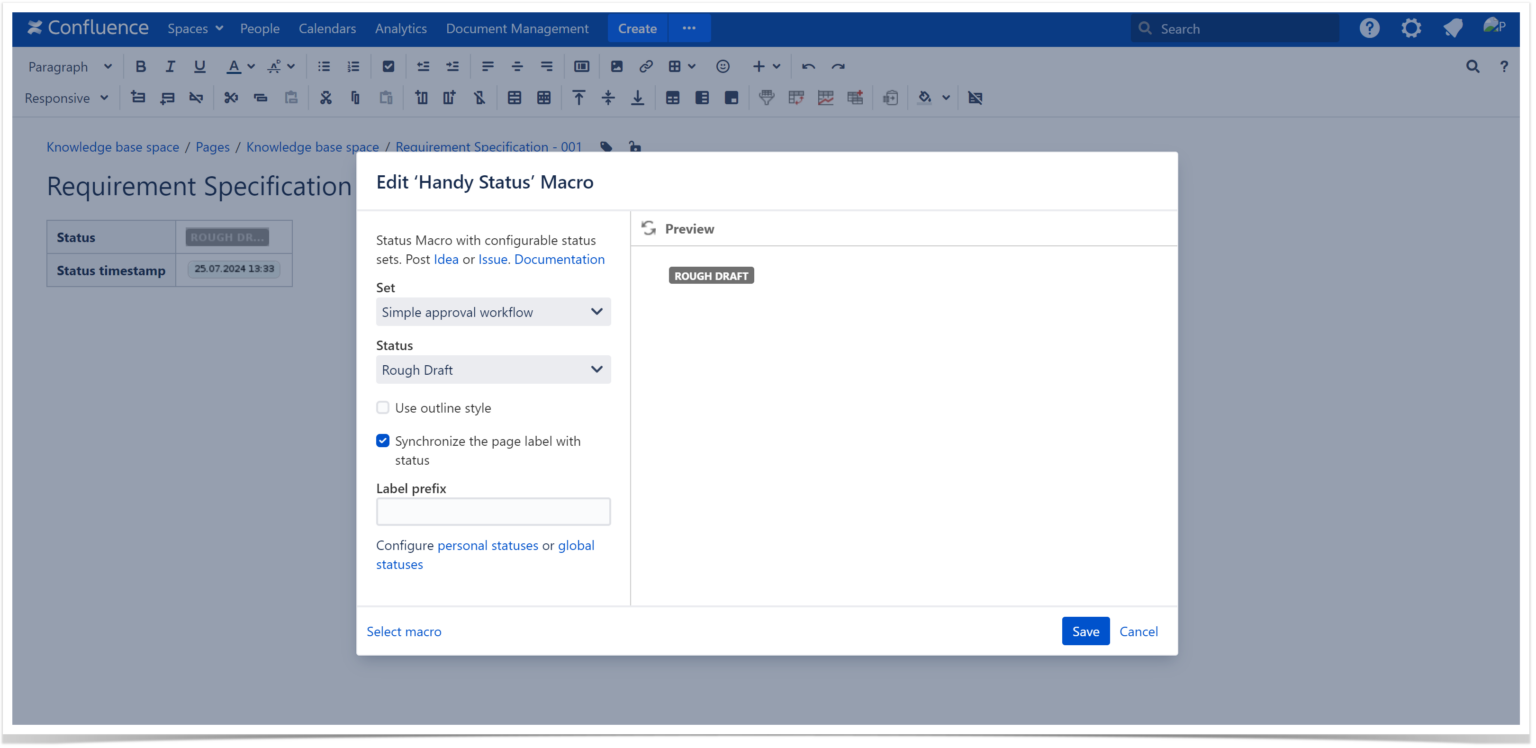1536x748 pixels.
Task: Undo the last action
Action: 808,66
